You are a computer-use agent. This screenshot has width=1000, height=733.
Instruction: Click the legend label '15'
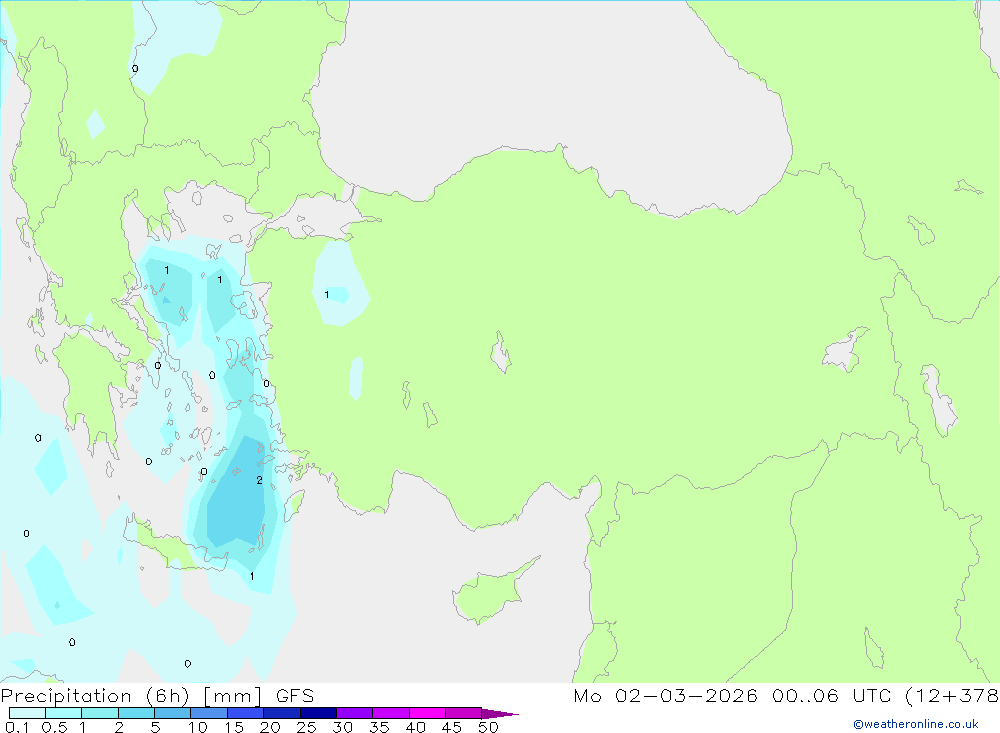point(234,727)
